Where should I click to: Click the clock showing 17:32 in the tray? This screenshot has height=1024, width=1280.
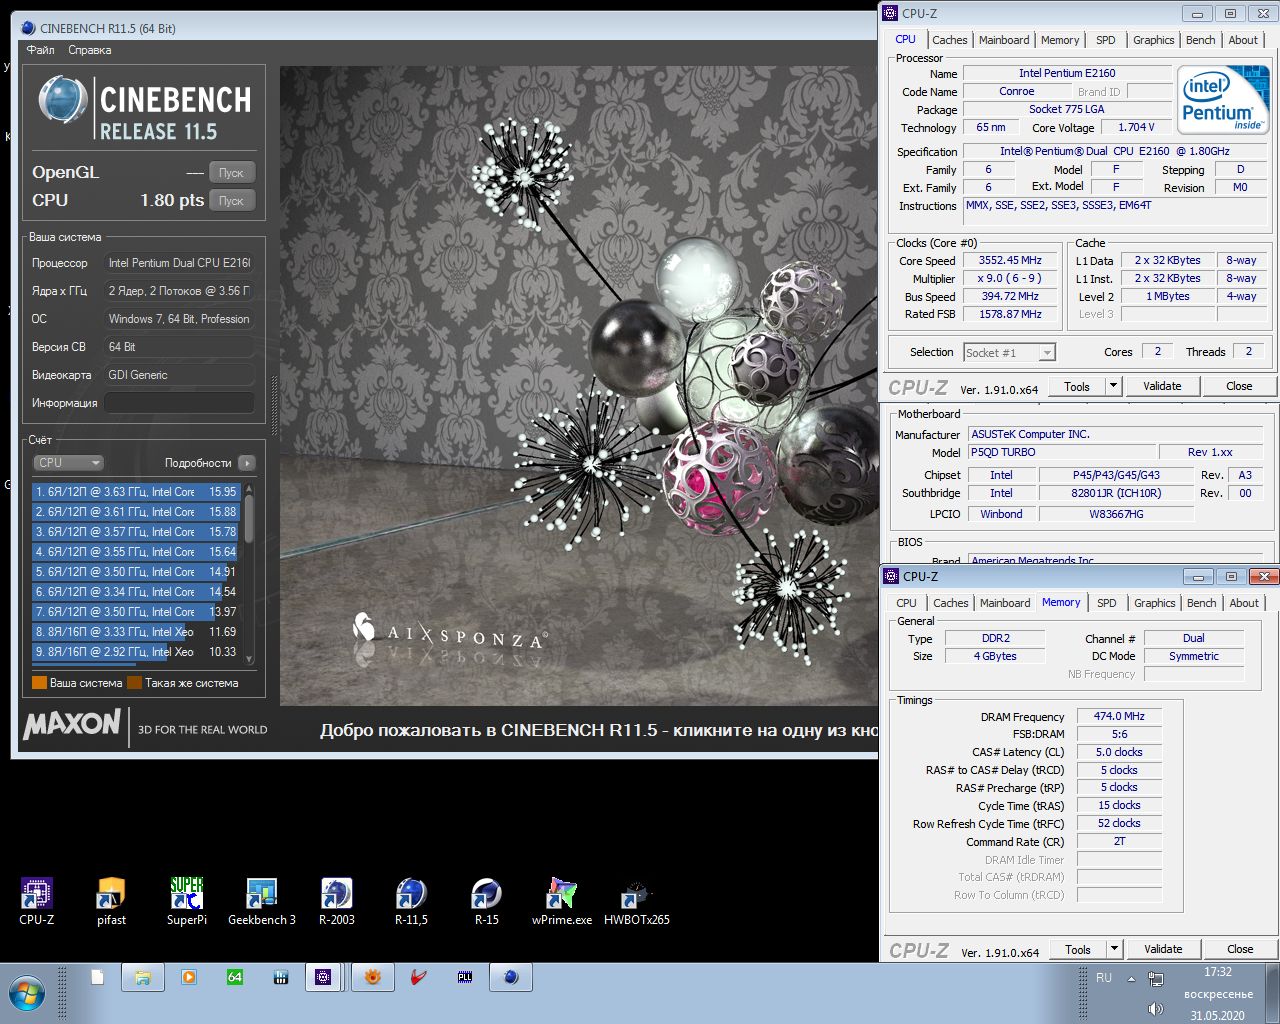pyautogui.click(x=1217, y=972)
